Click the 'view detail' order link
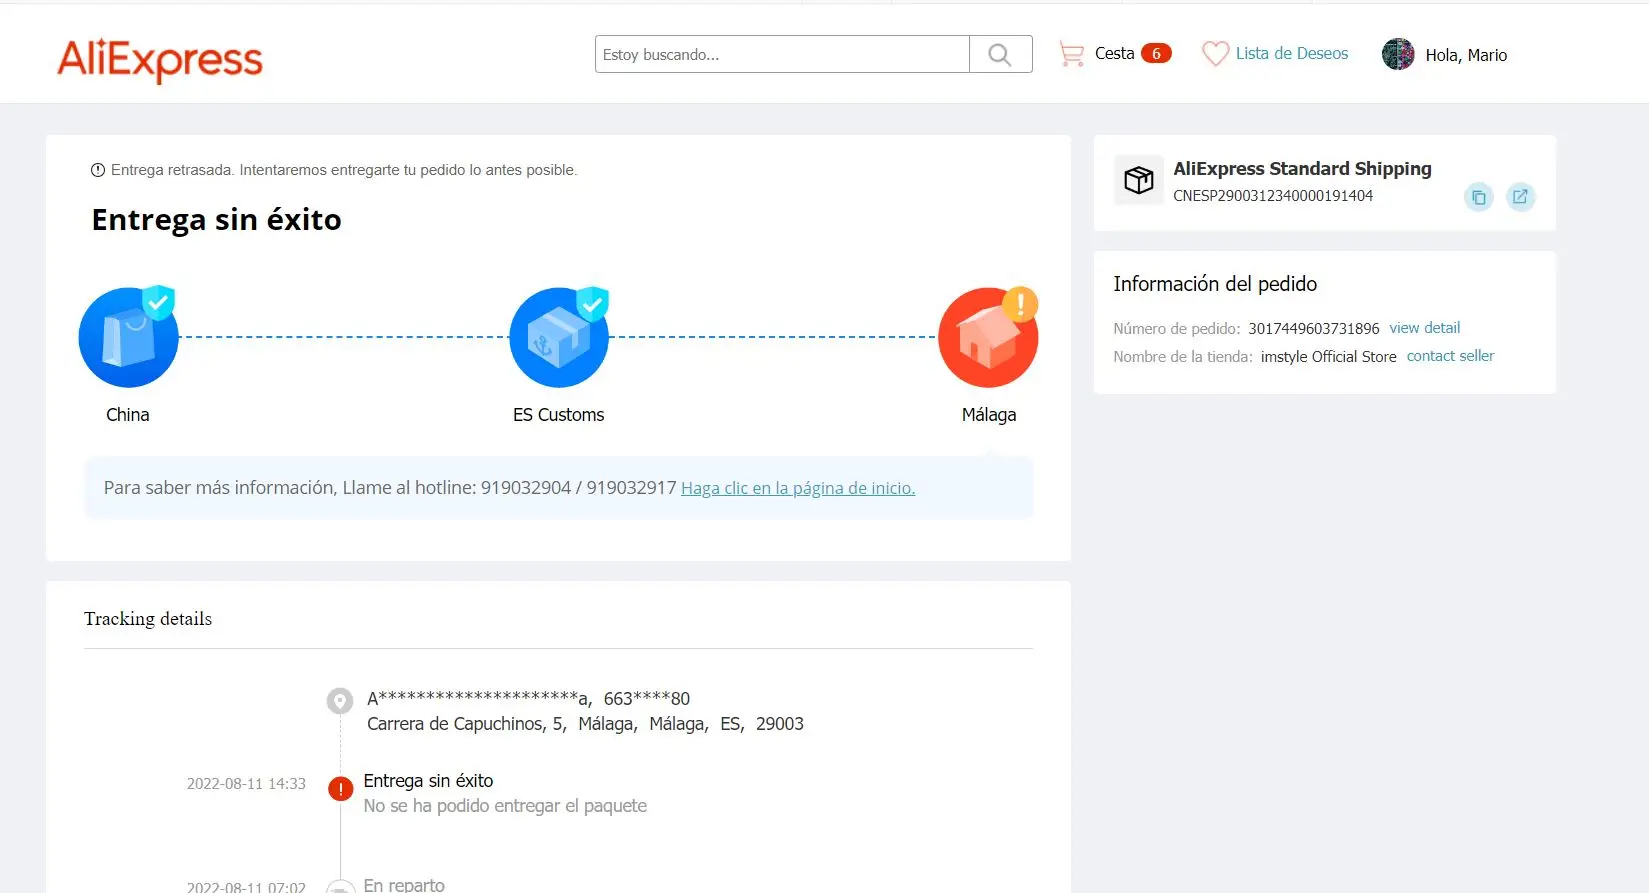The image size is (1649, 893). (x=1424, y=328)
